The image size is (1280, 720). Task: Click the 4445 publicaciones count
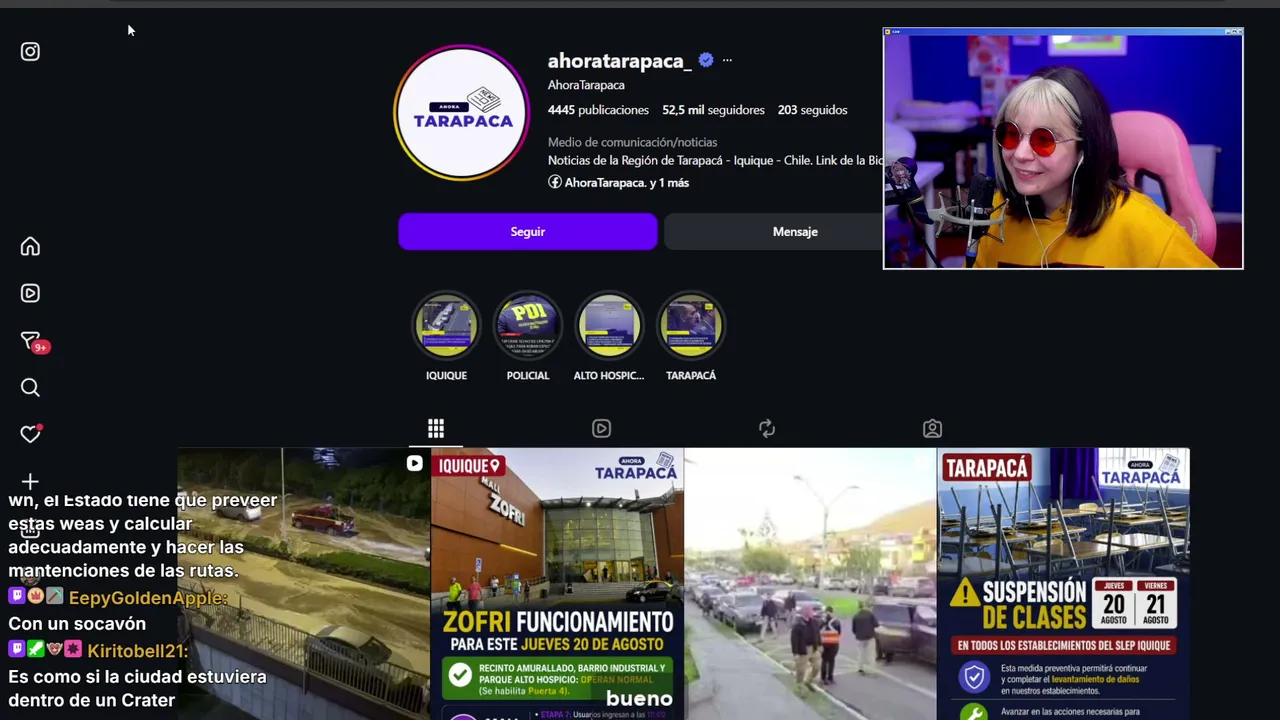pyautogui.click(x=598, y=110)
